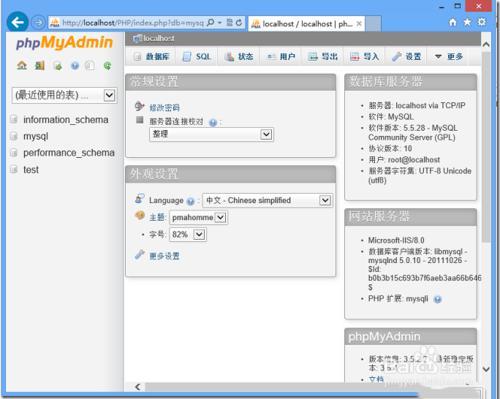Click the 更多设置 link
Screen dimensions: 500x399
click(164, 256)
